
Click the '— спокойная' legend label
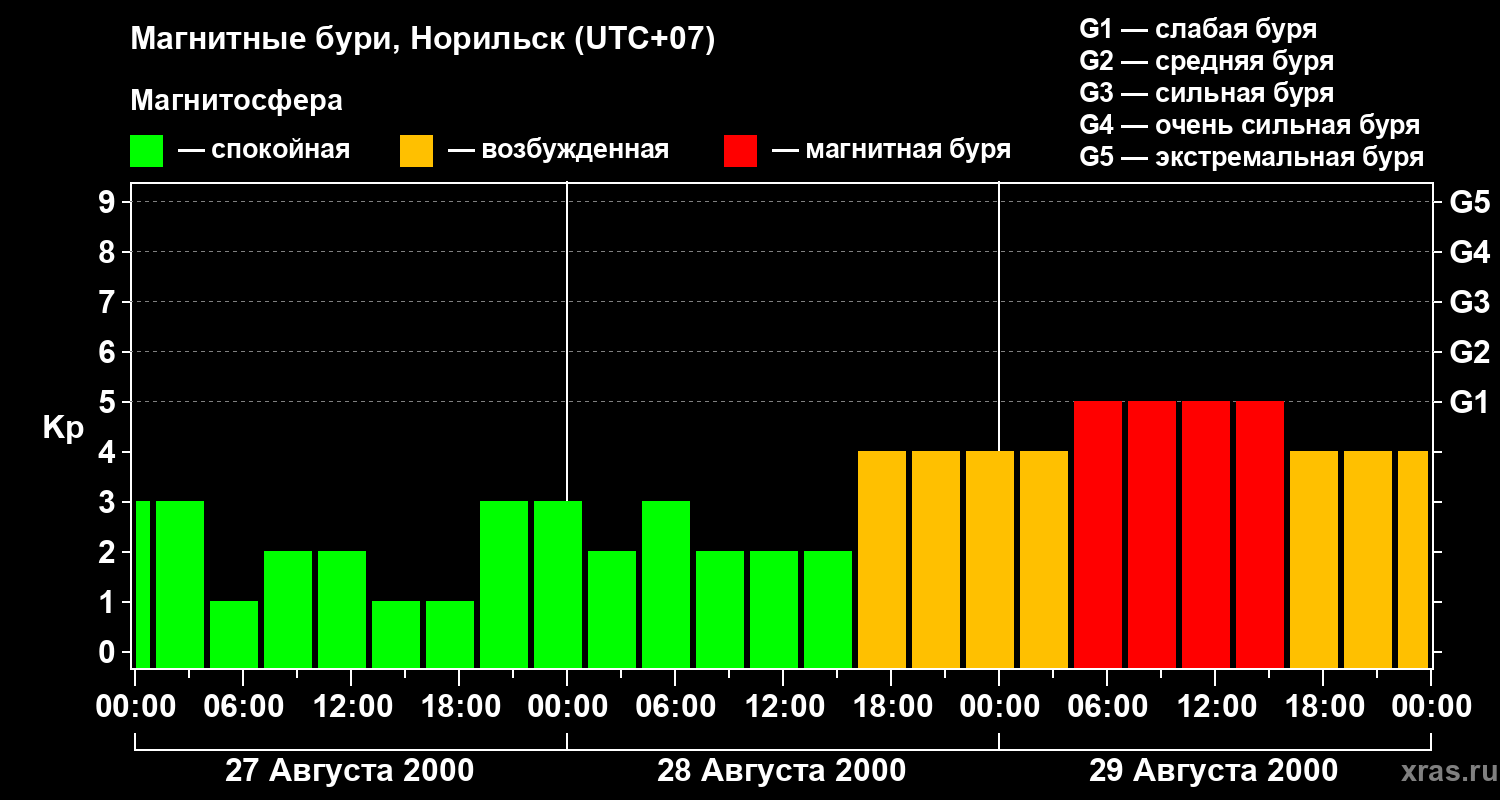[x=264, y=150]
